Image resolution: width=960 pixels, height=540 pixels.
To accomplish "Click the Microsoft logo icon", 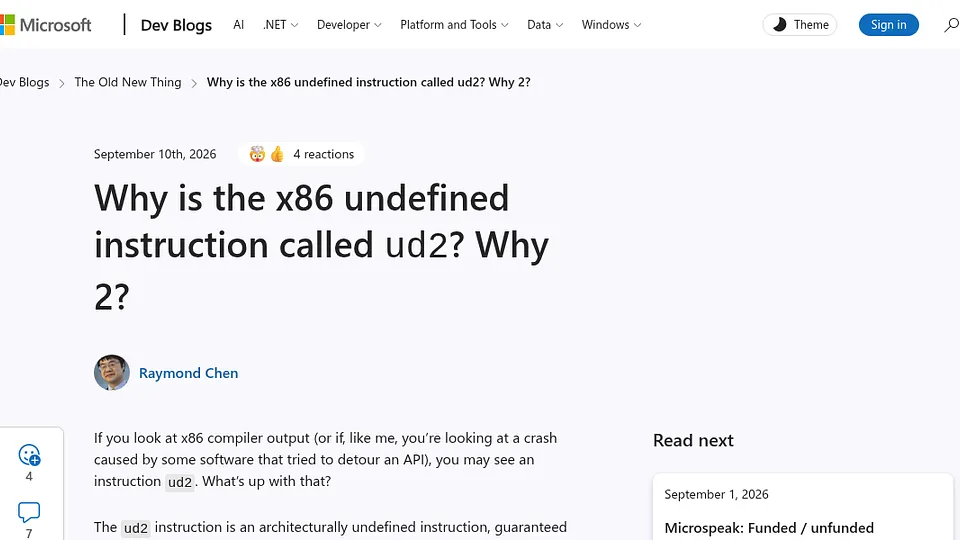I will [x=7, y=24].
